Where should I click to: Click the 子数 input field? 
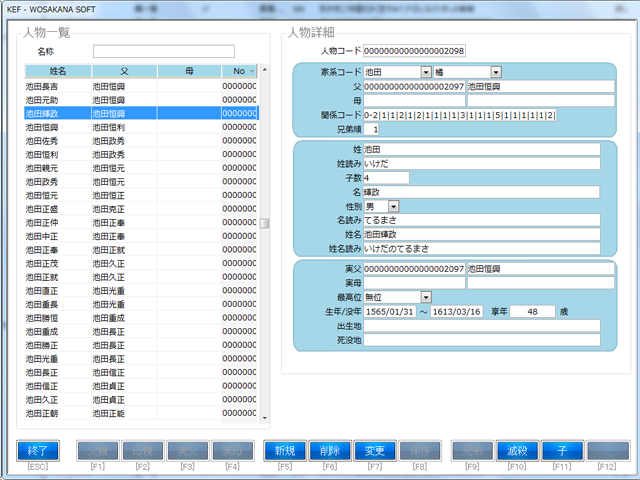(x=386, y=178)
